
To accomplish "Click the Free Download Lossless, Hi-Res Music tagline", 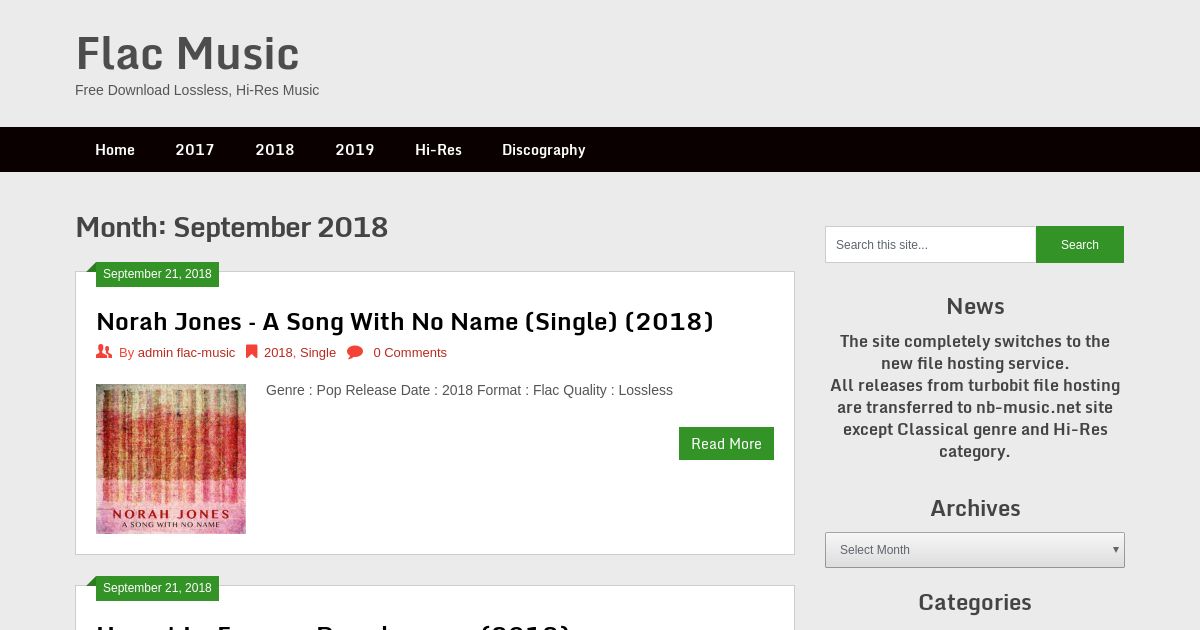I will [197, 90].
